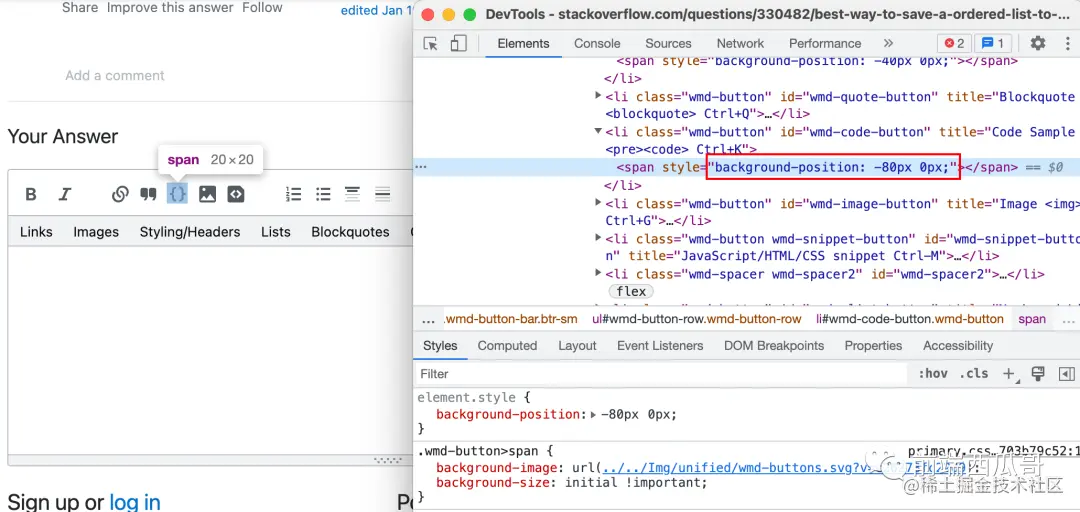This screenshot has height=512, width=1080.
Task: Open Images help tab in editor
Action: pyautogui.click(x=96, y=232)
